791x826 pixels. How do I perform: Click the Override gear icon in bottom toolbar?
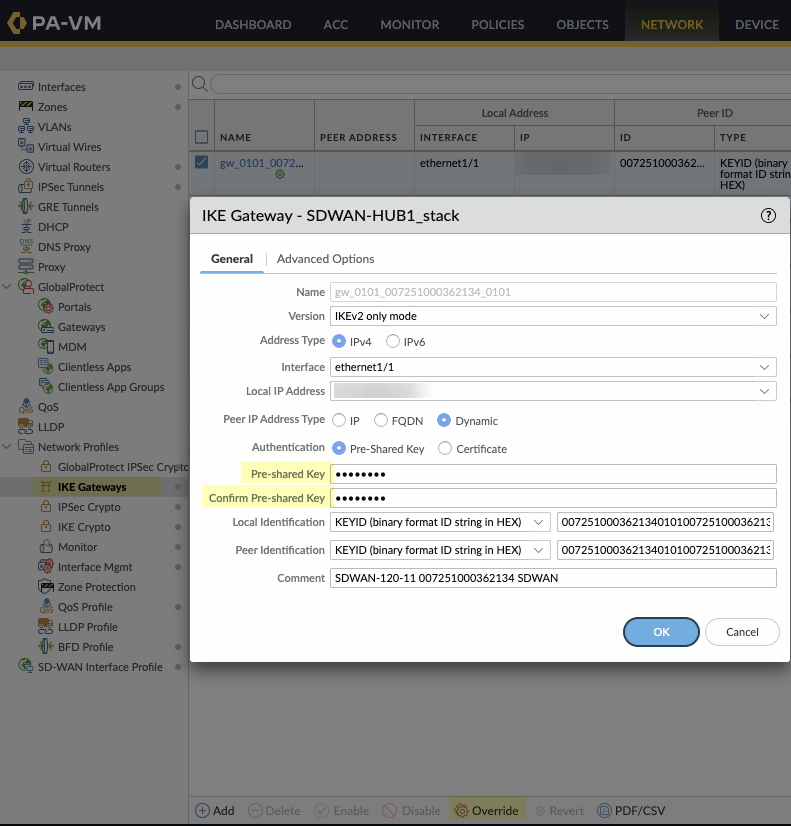point(461,810)
